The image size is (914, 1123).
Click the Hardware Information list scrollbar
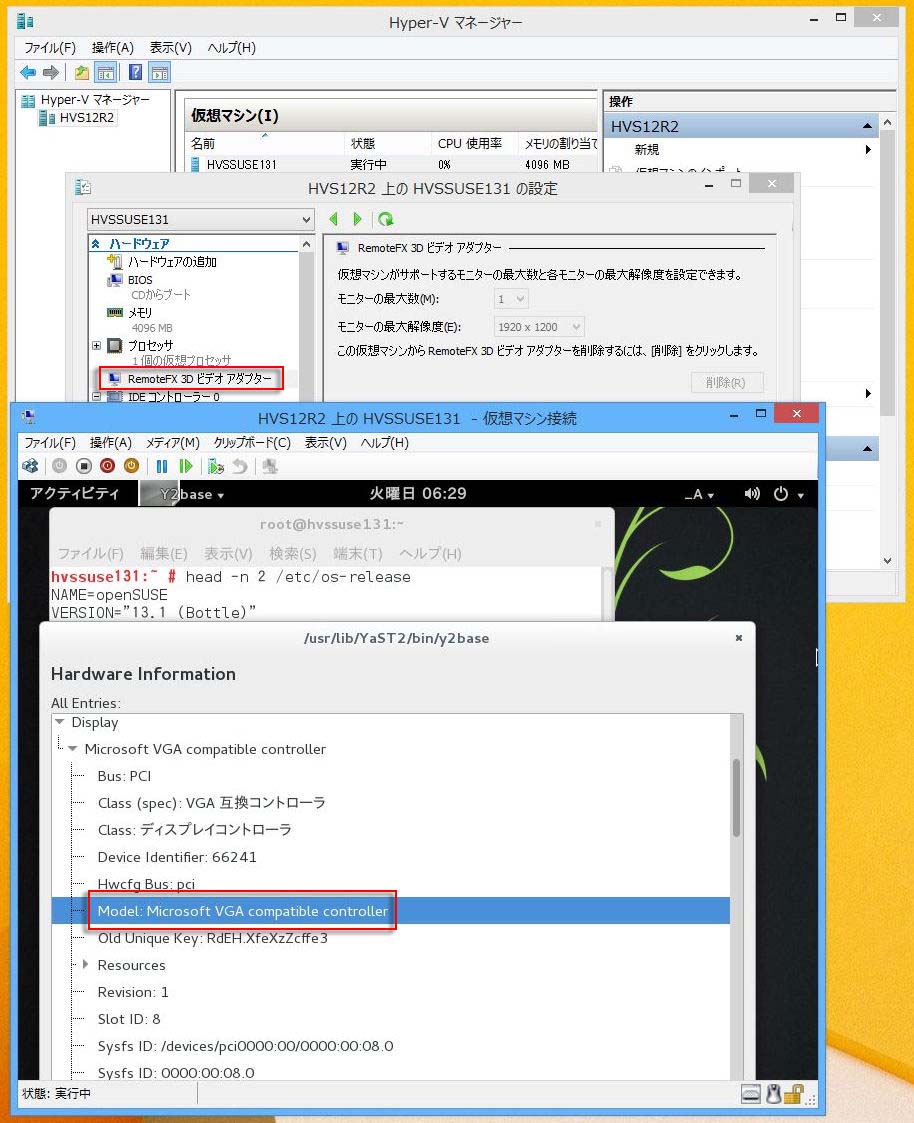click(x=736, y=798)
